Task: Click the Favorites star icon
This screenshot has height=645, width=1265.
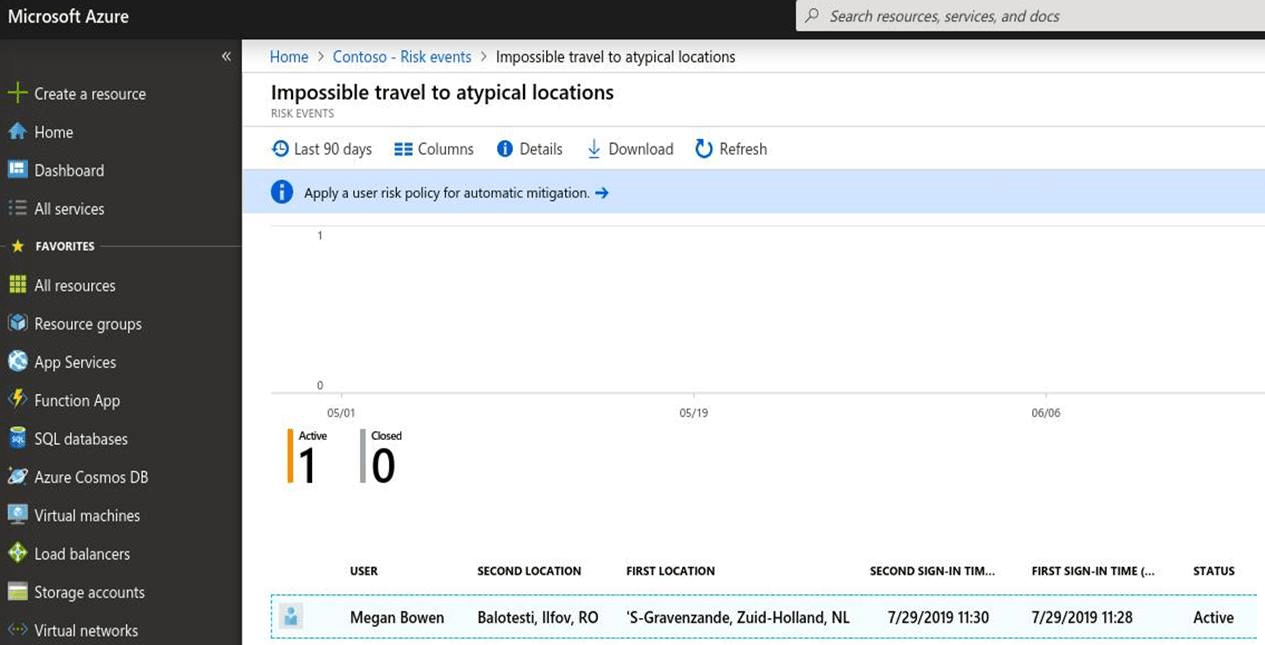Action: click(17, 246)
